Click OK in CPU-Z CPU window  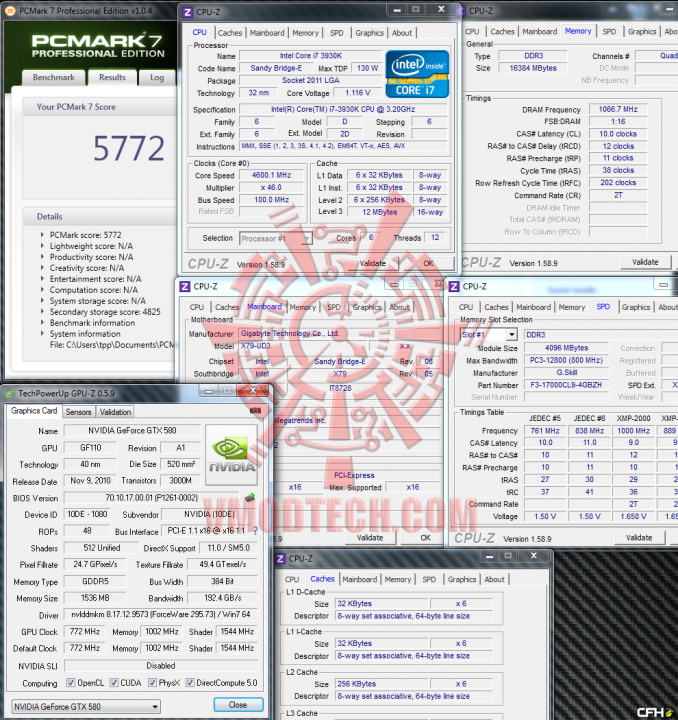point(428,264)
